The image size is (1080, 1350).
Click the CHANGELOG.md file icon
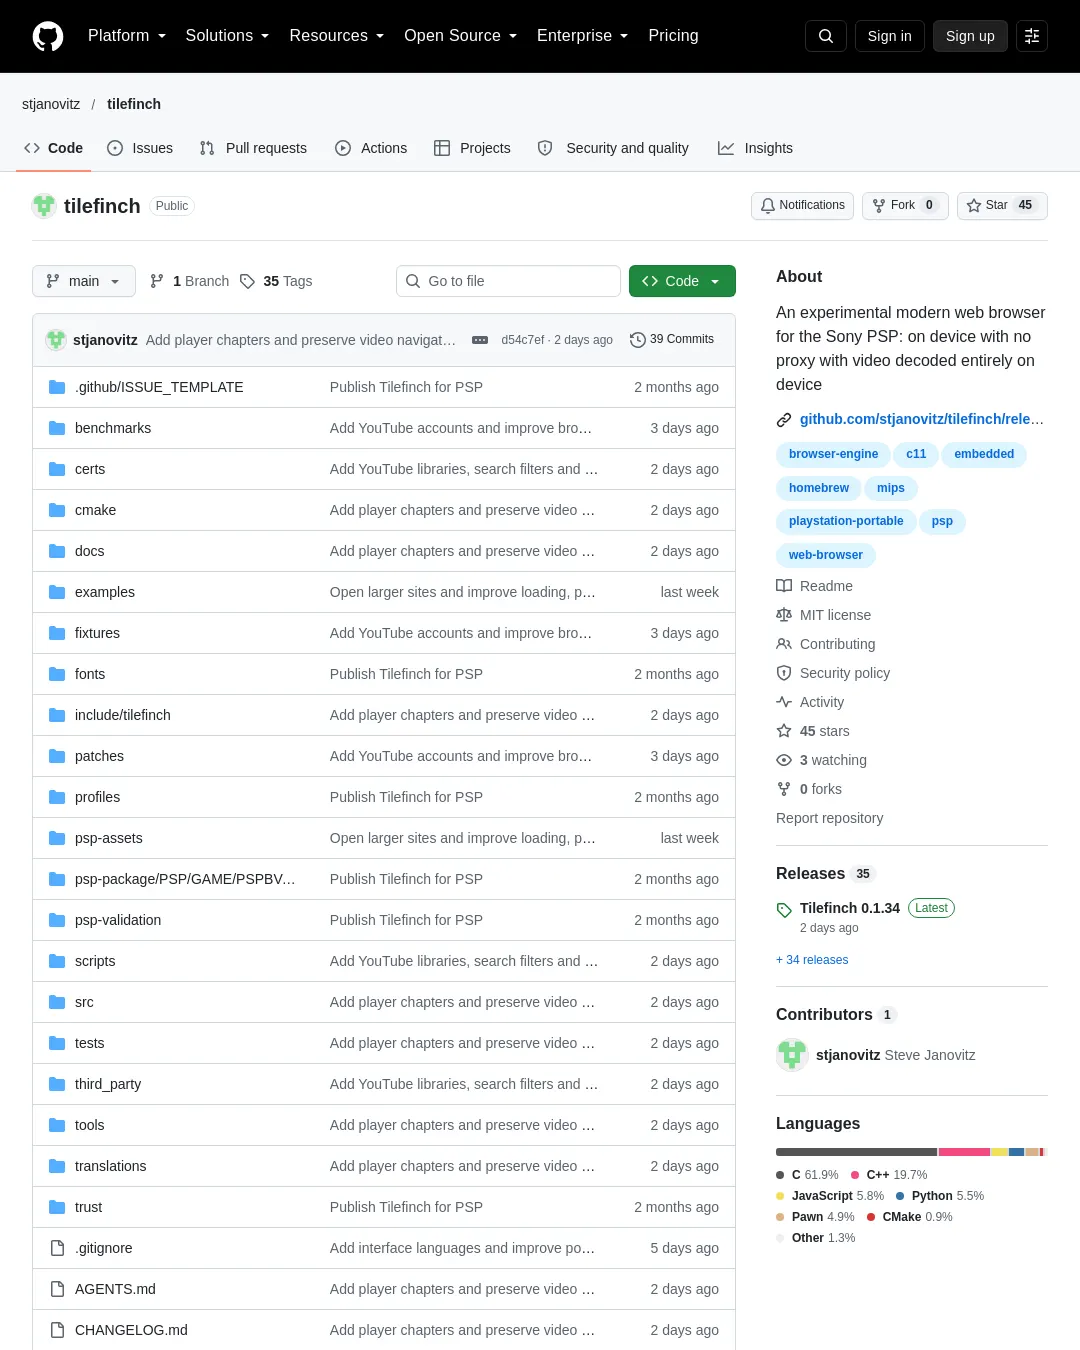57,1330
